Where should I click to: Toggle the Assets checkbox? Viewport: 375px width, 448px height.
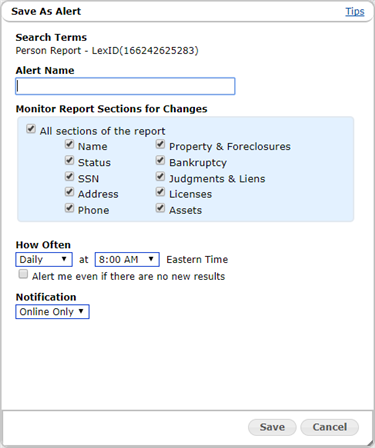[x=160, y=208]
